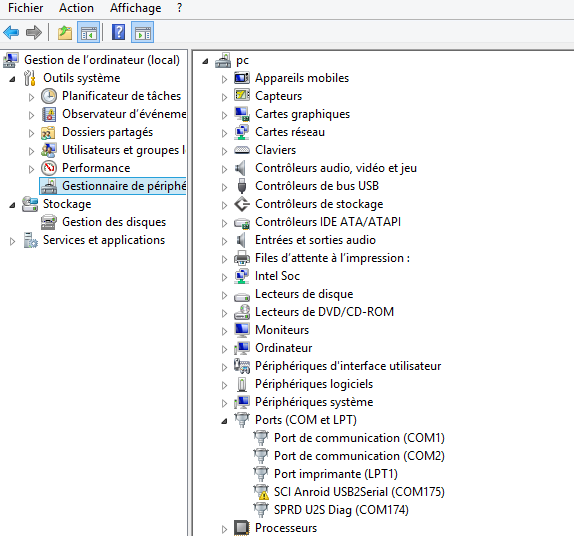Select Gestion de l'ordinateur (local) root
575x538 pixels.
[102, 60]
